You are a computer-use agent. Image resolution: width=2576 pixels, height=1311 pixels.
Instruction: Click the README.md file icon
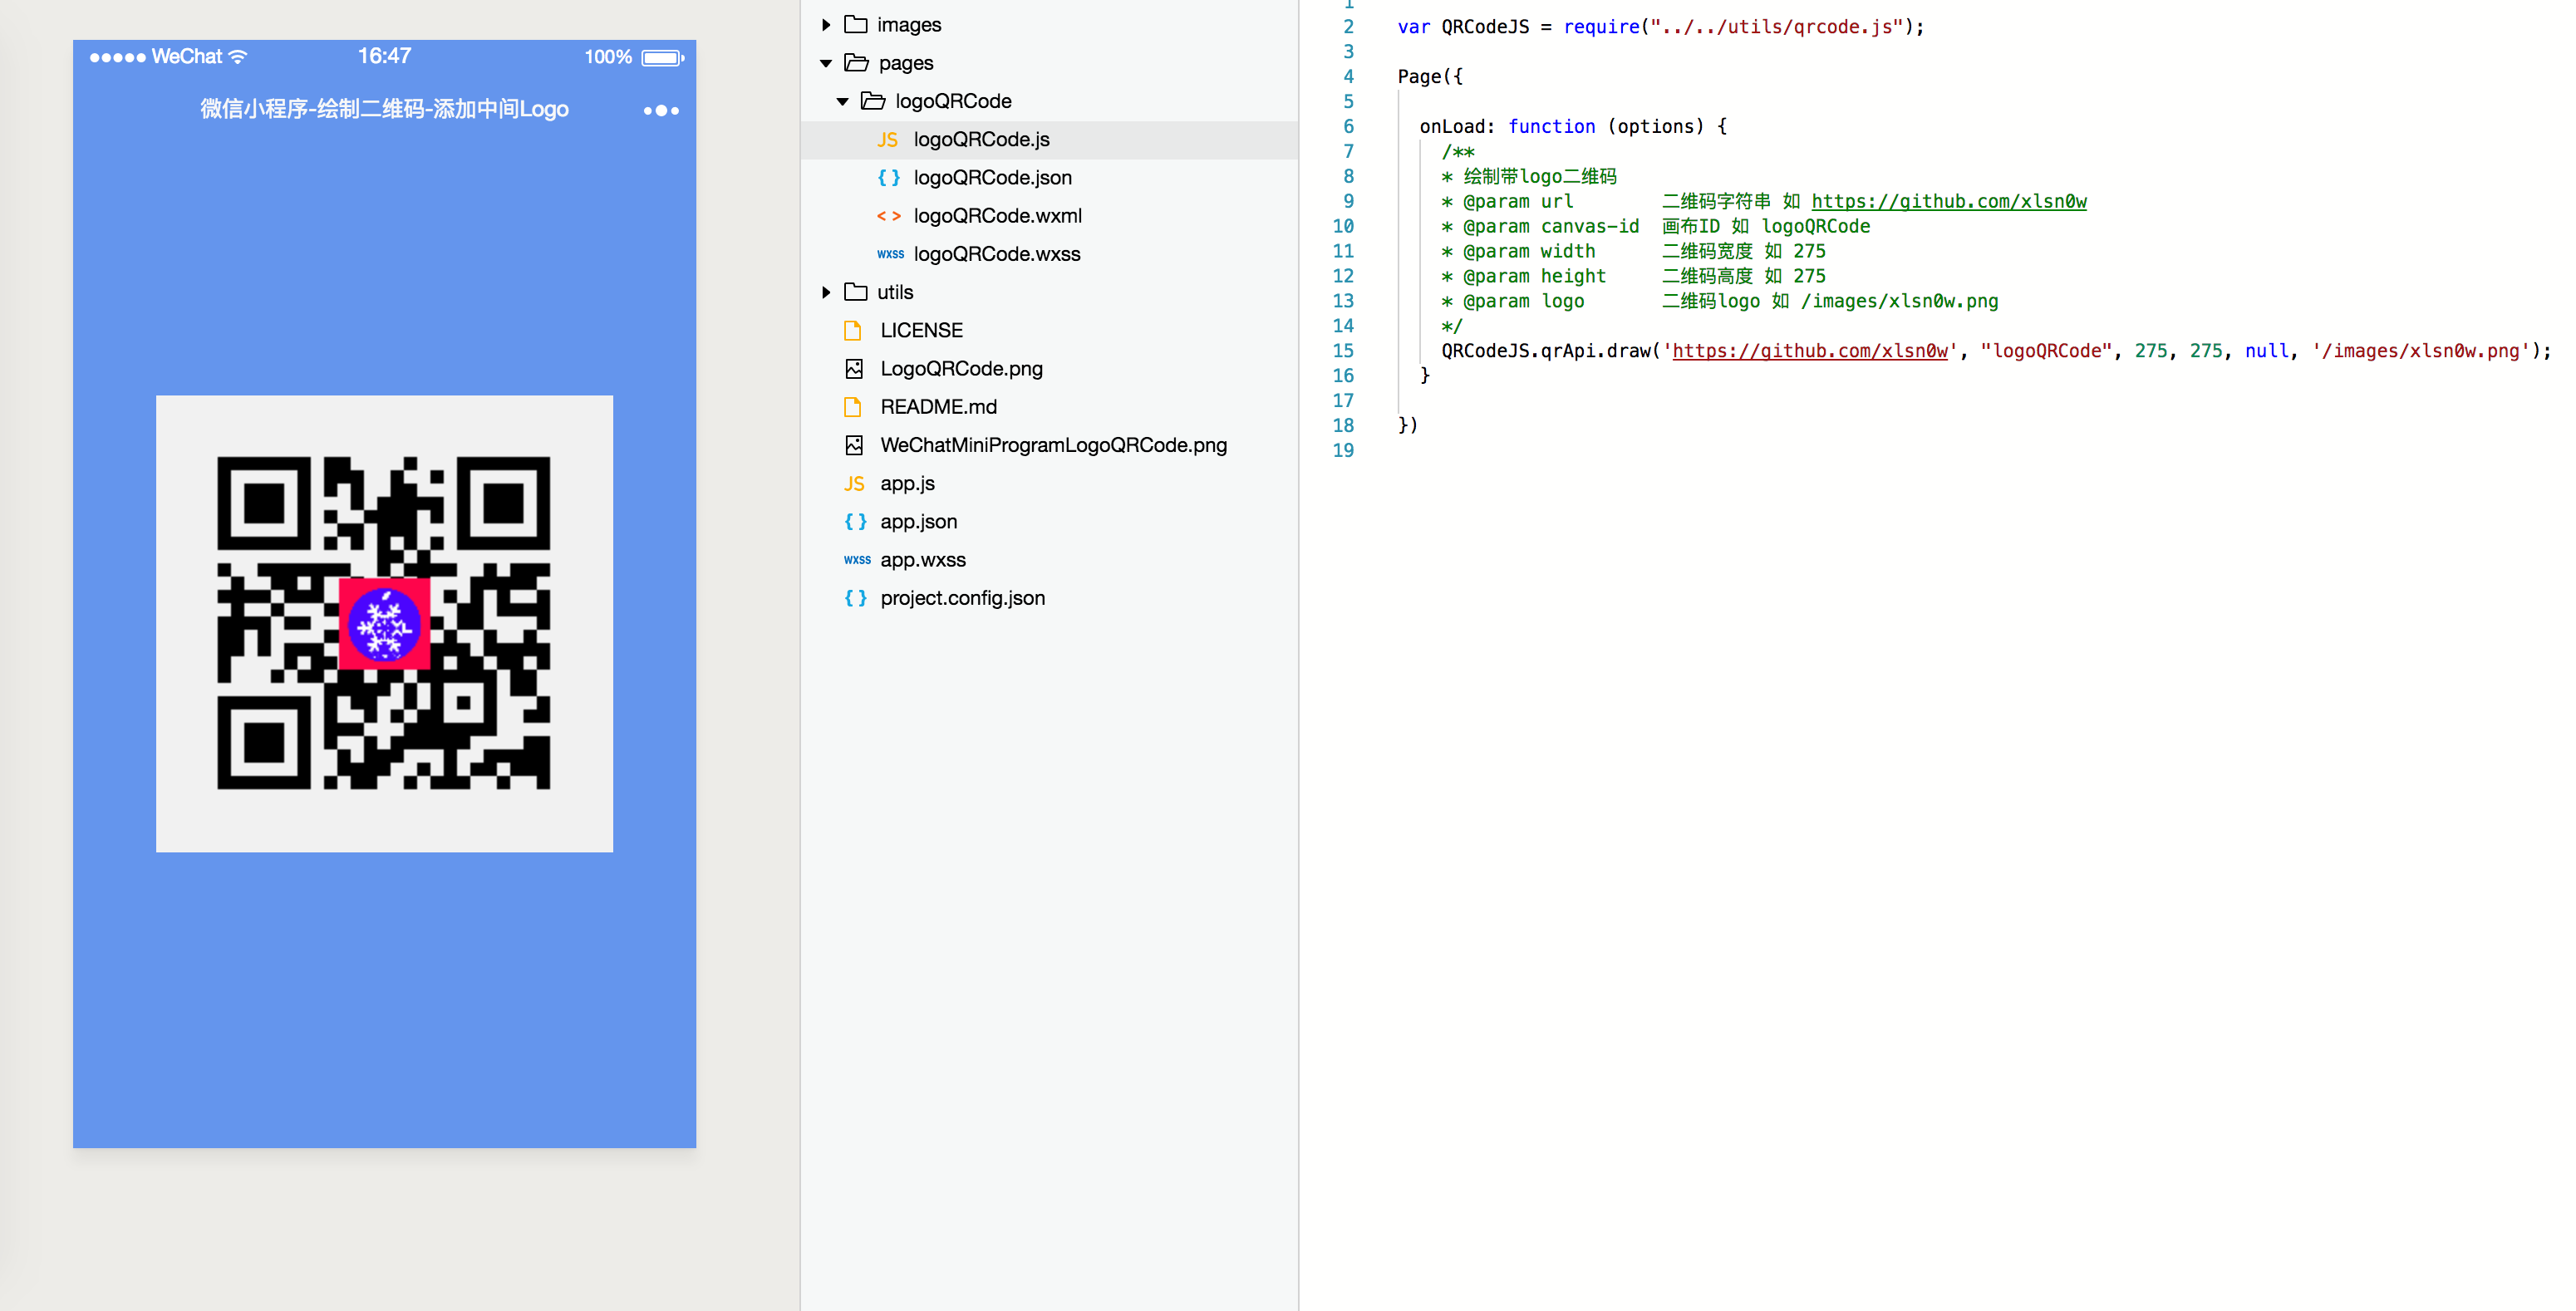(x=853, y=407)
